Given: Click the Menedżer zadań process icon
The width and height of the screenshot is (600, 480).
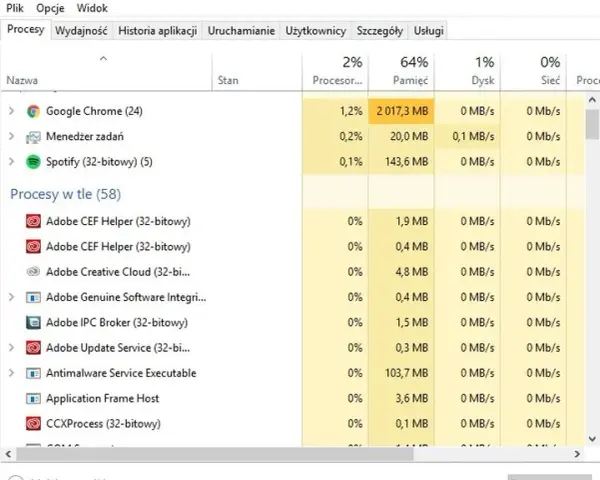Looking at the screenshot, I should 33,137.
